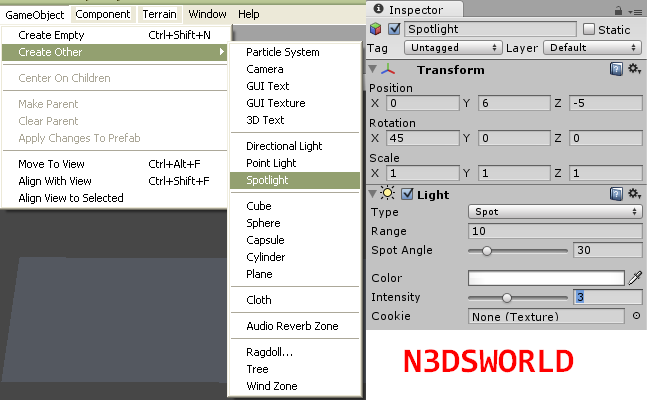Click the Cookie texture object picker circle
Image resolution: width=647 pixels, height=400 pixels.
coord(636,316)
